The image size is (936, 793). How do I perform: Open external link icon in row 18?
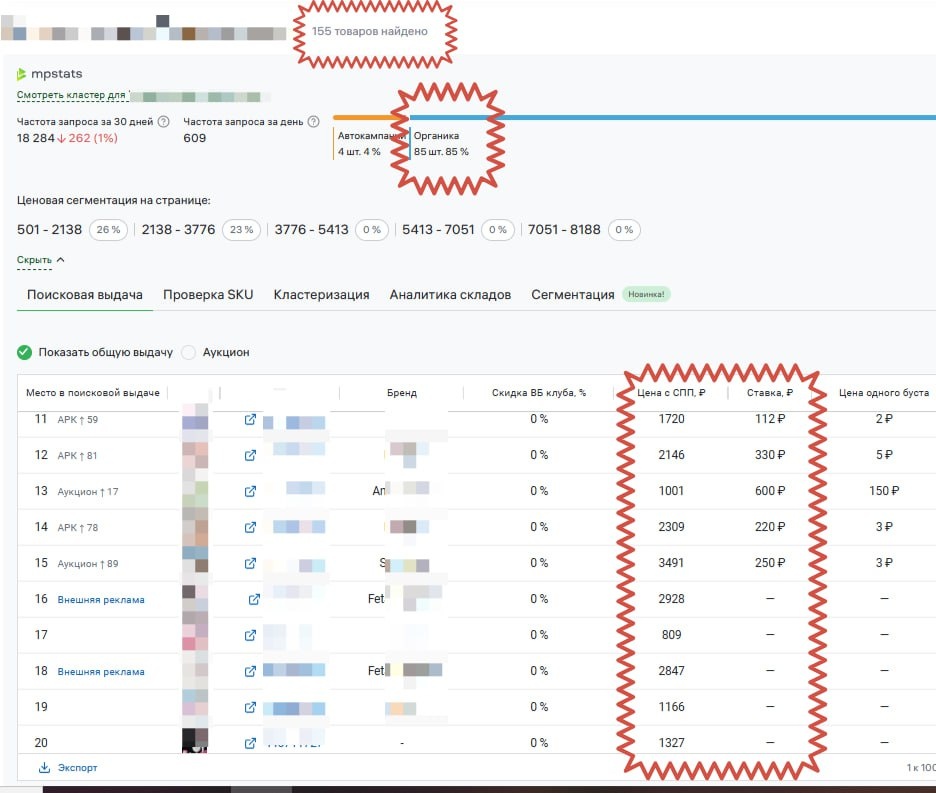pyautogui.click(x=250, y=671)
